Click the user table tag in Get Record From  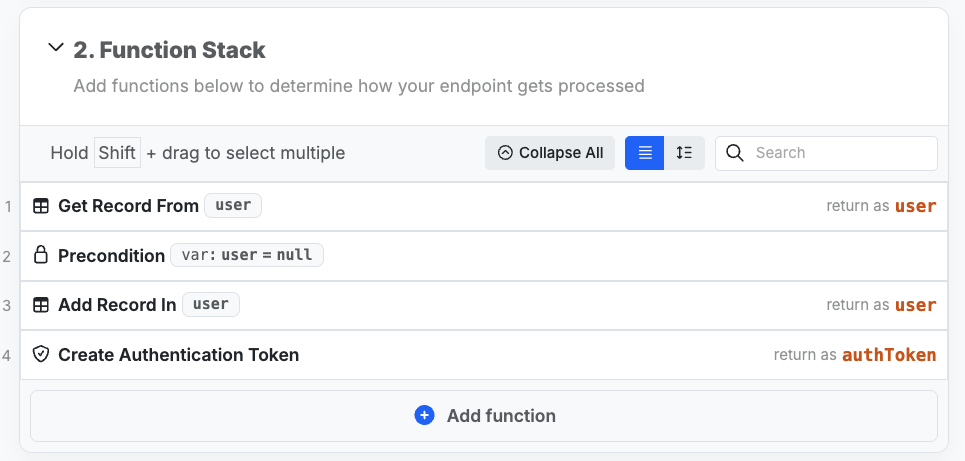pos(233,206)
